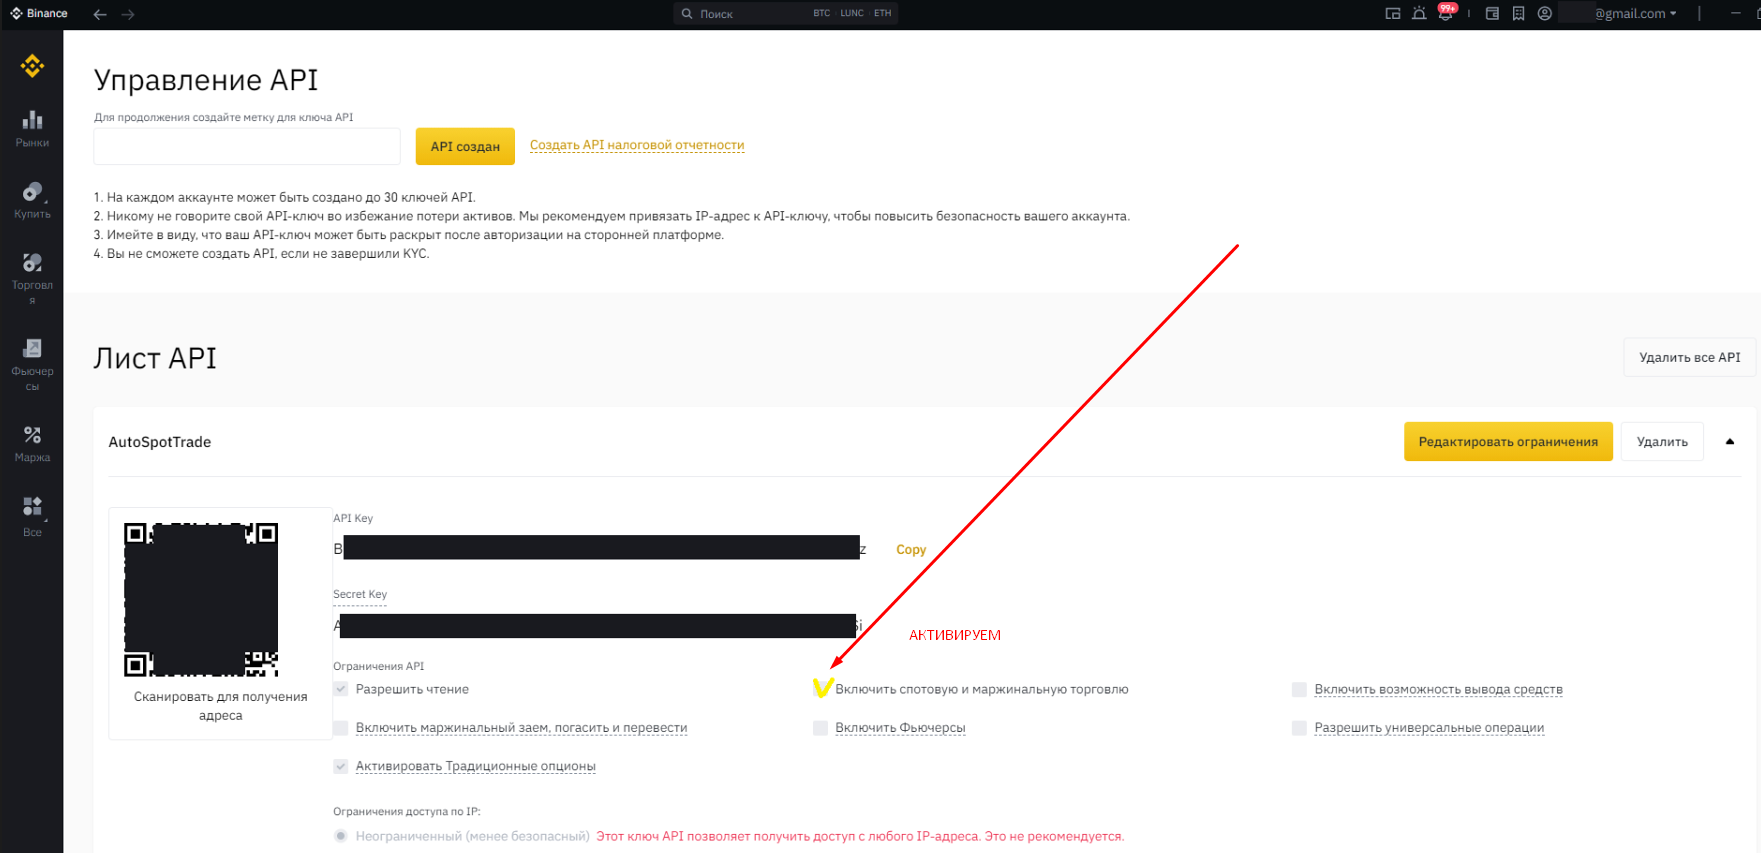Click Ограничения доступа по IP label
1761x853 pixels.
[x=407, y=811]
